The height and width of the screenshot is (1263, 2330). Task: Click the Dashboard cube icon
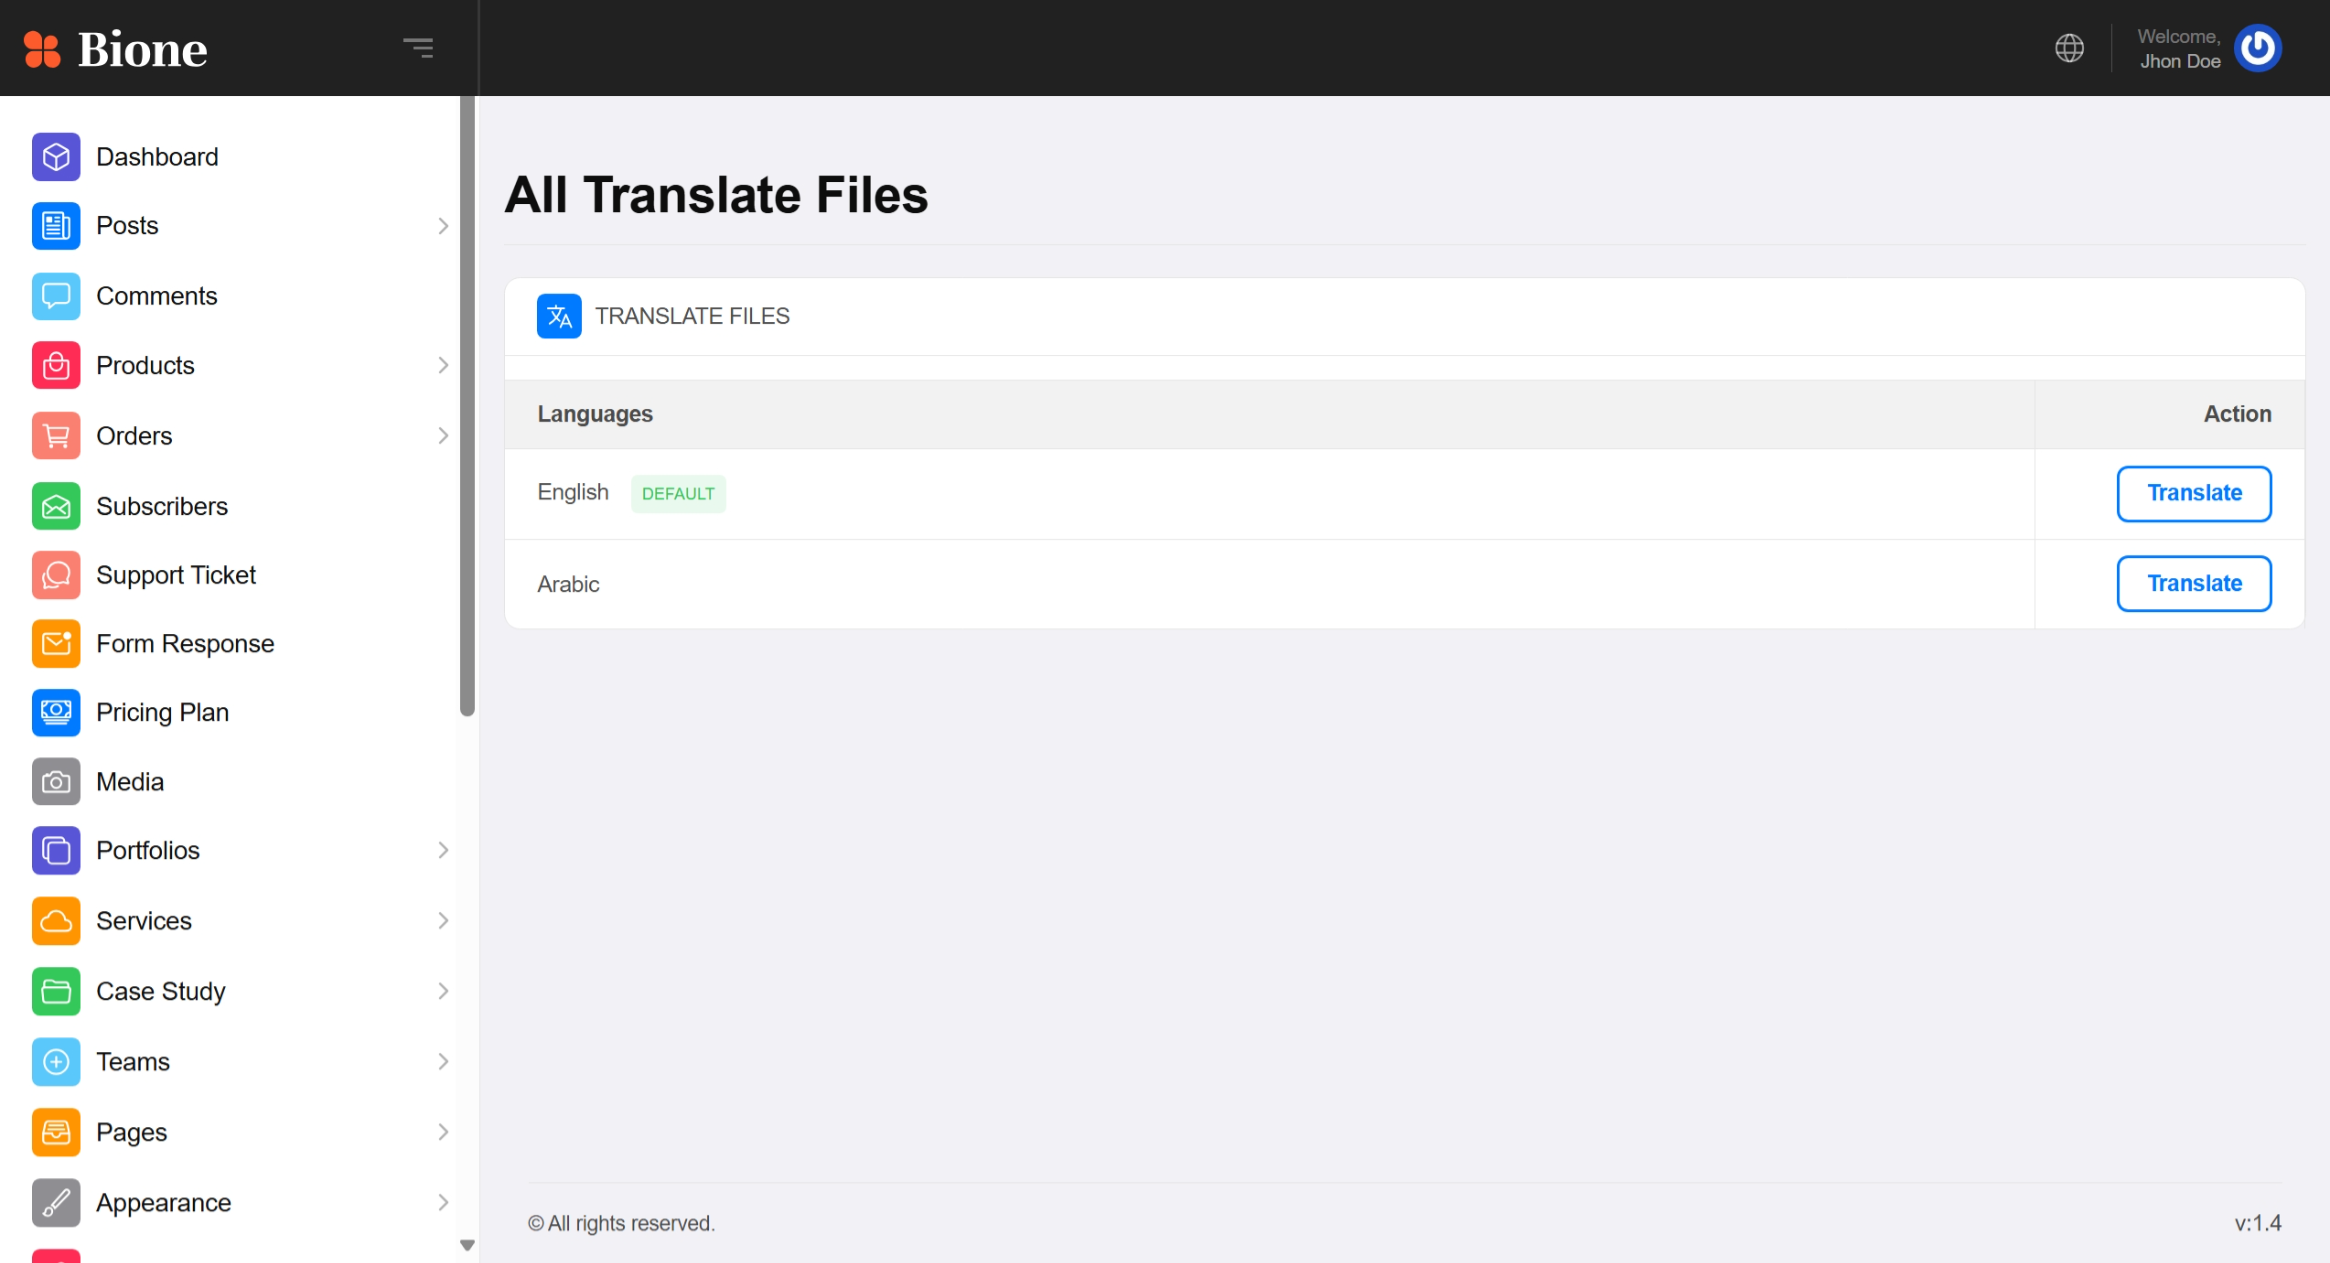[56, 157]
